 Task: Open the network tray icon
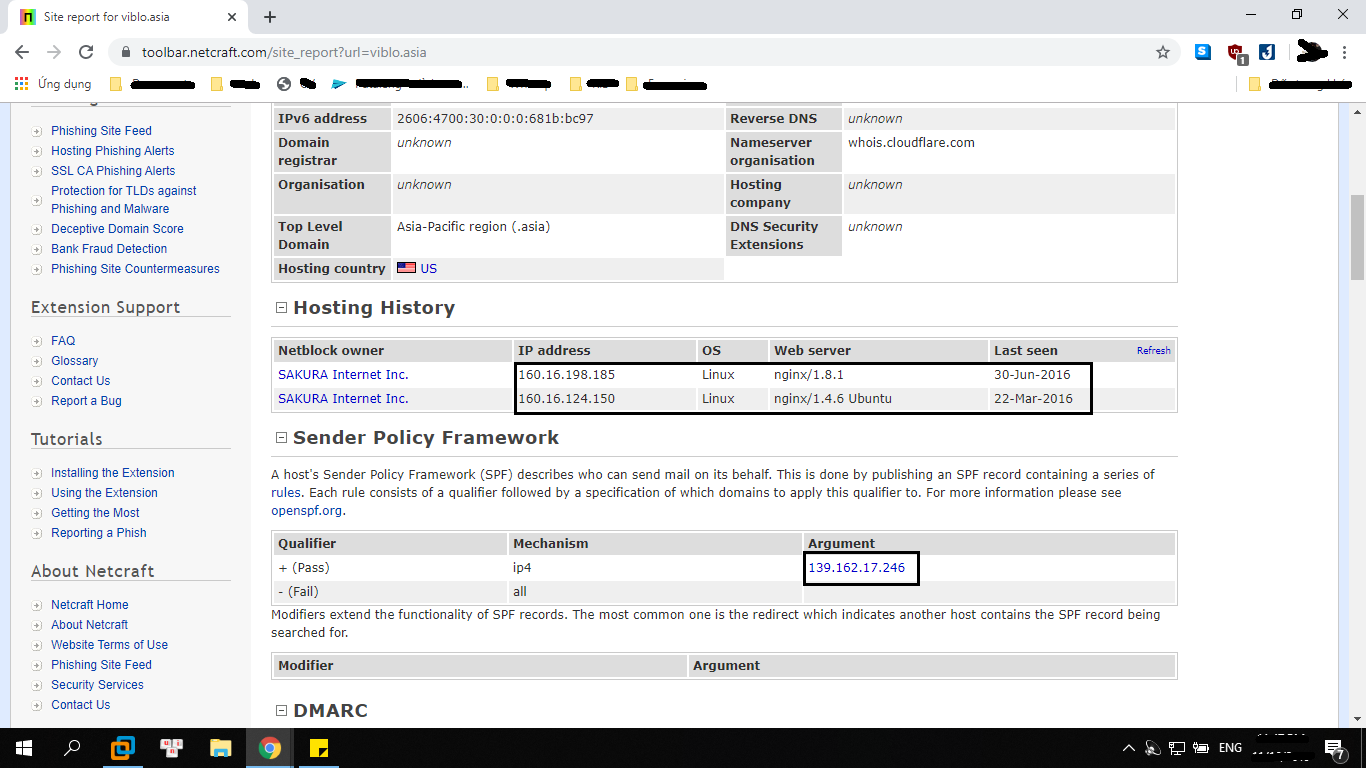pyautogui.click(x=1177, y=748)
